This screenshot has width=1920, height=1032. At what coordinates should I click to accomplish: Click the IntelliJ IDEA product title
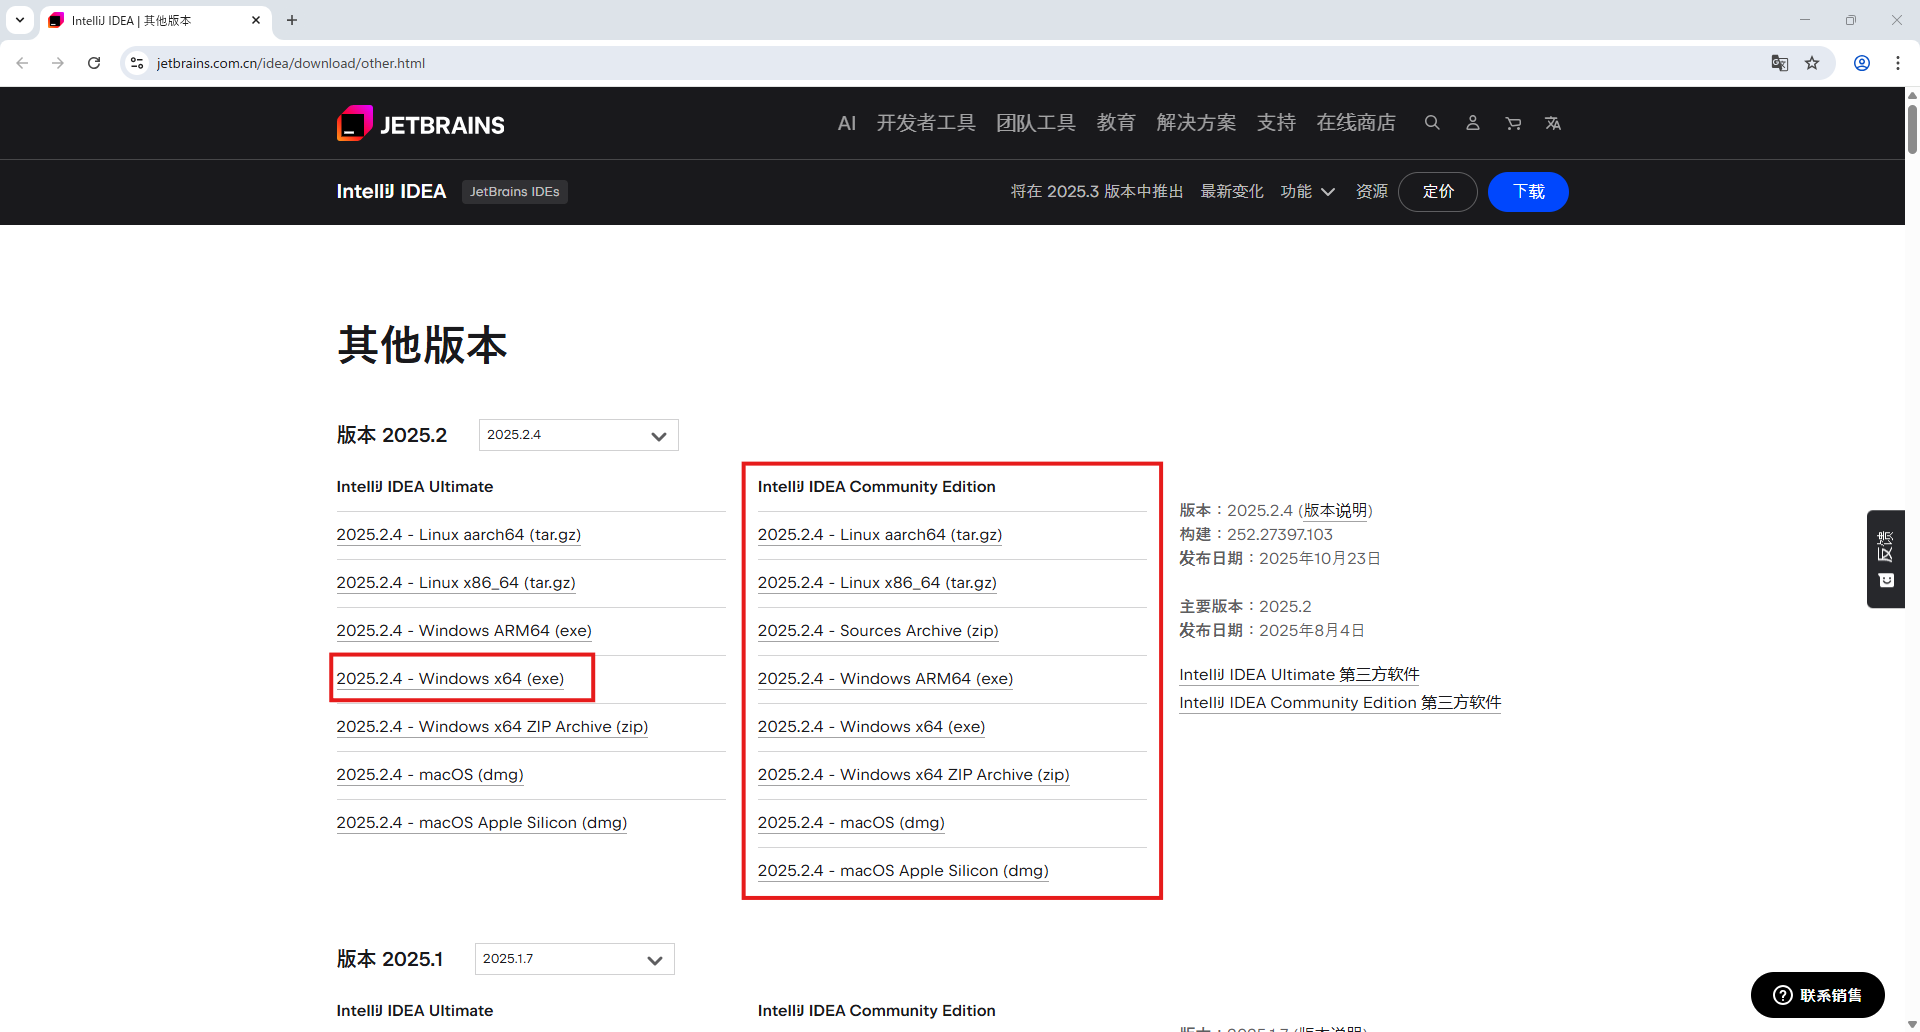coord(391,191)
